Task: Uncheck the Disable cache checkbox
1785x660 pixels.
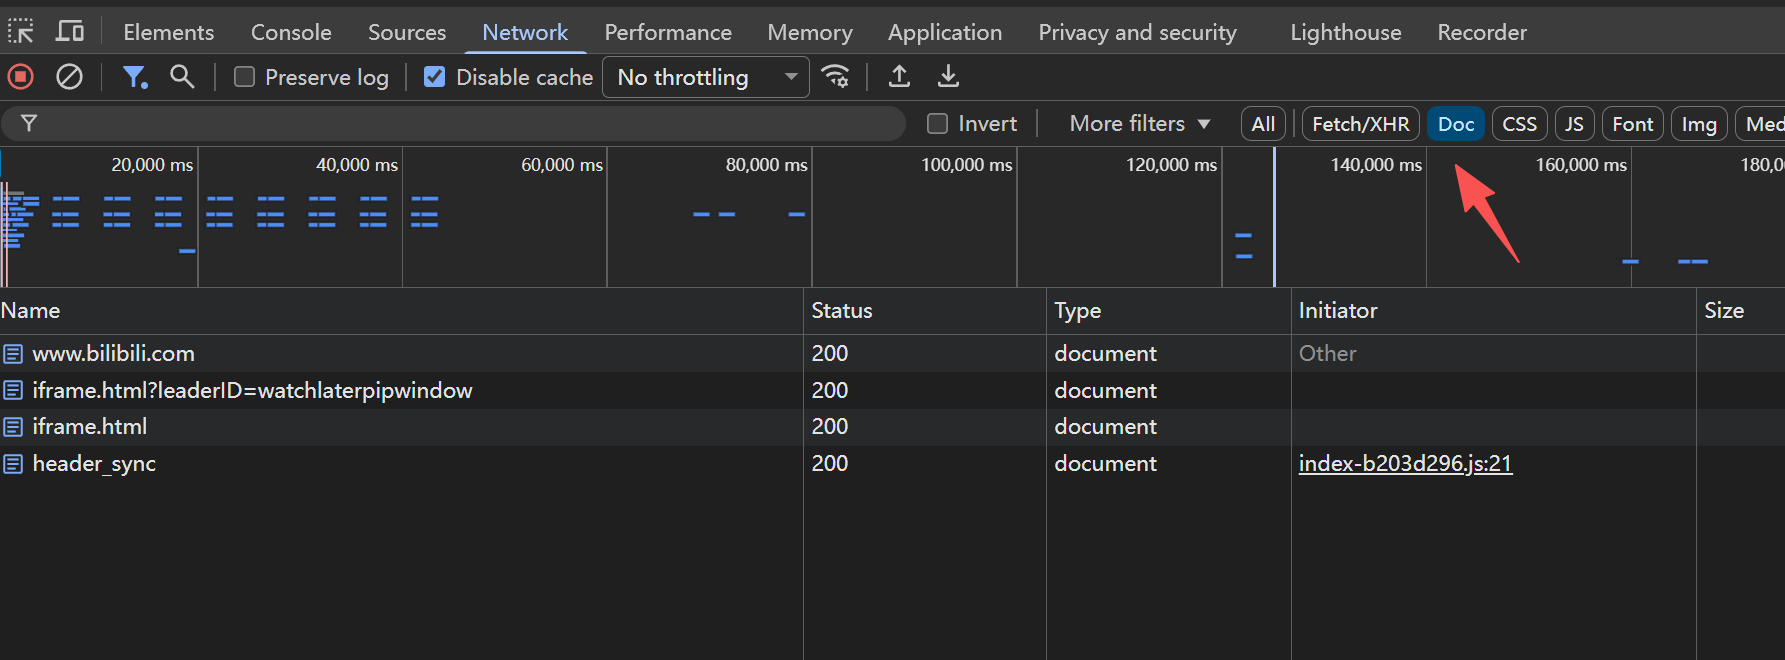Action: coord(434,77)
